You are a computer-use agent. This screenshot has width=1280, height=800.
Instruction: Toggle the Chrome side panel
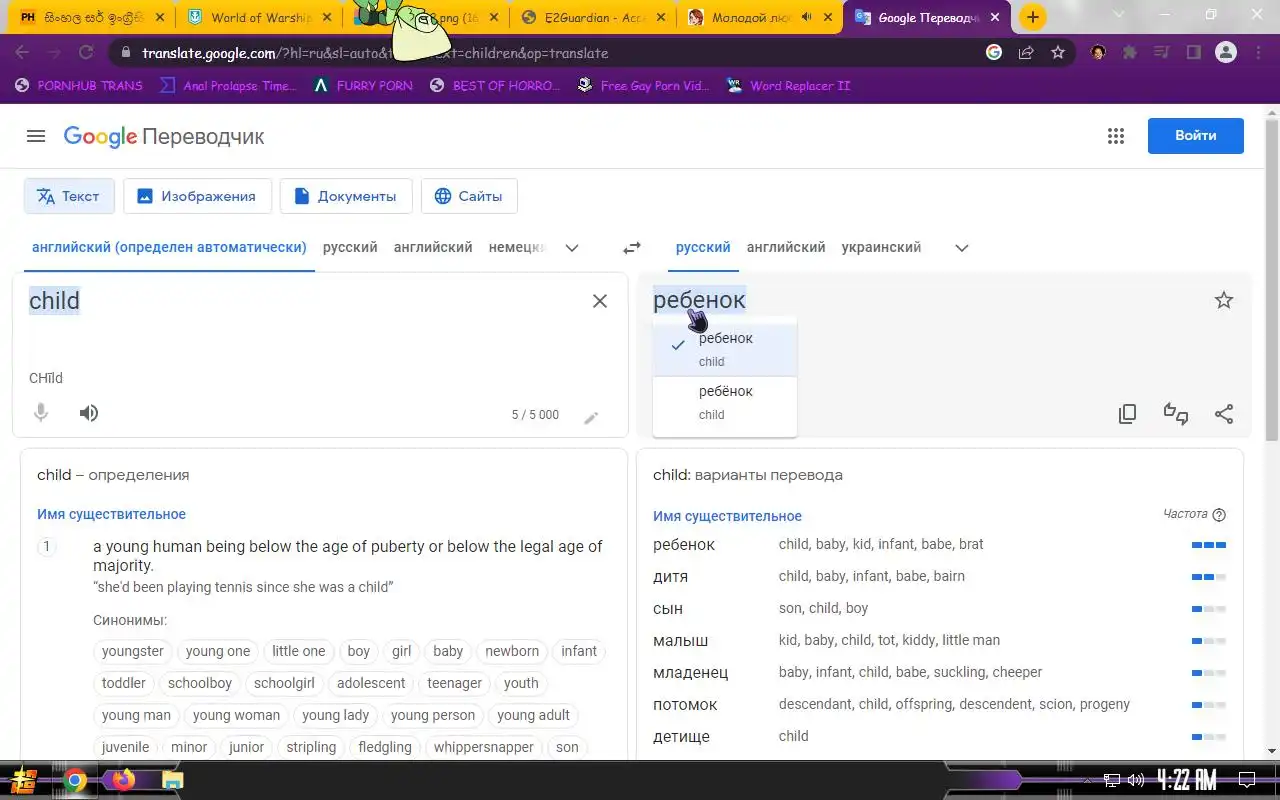point(1194,53)
